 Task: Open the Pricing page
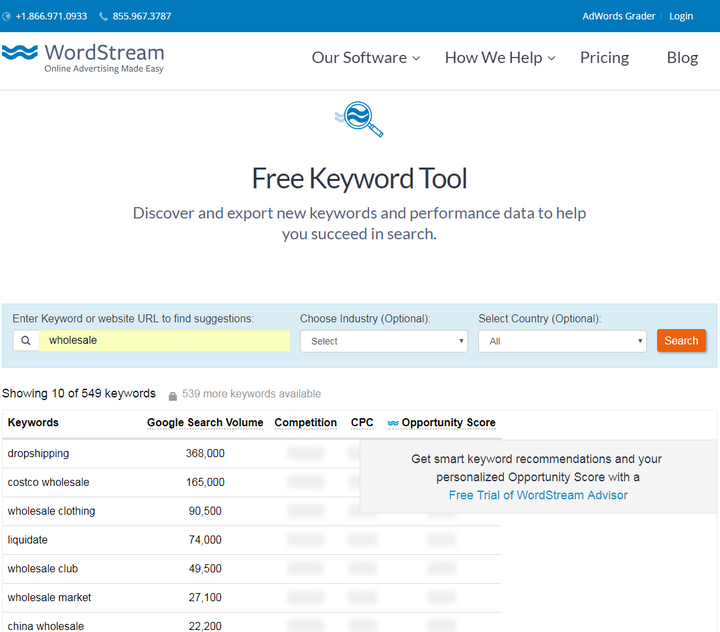tap(604, 58)
